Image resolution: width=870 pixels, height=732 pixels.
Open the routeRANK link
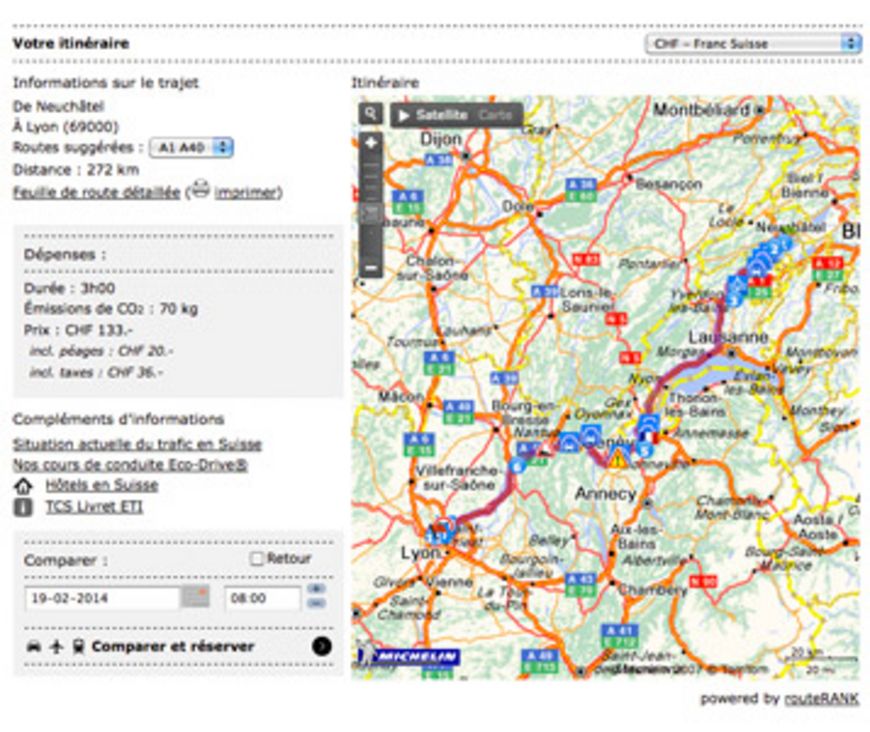tap(822, 699)
